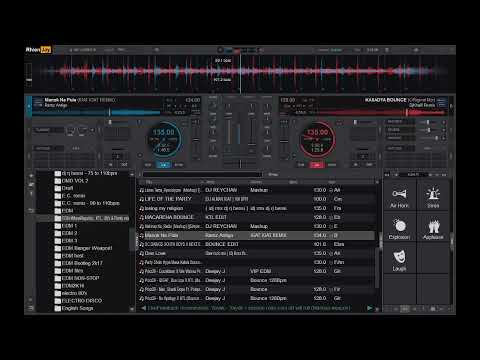Open the EDM Banger Weapon! folder
480x360 pixels.
(87, 248)
